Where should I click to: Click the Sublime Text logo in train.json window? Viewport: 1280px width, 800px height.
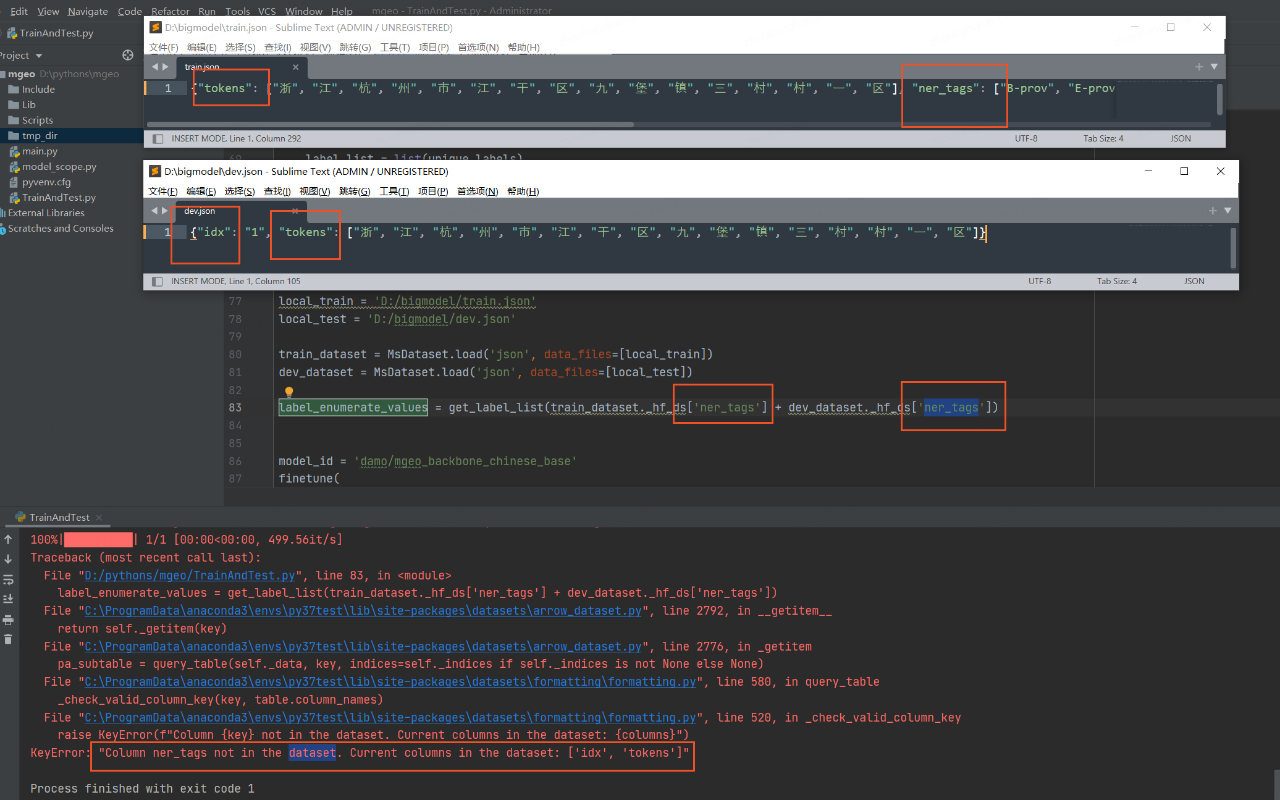155,28
